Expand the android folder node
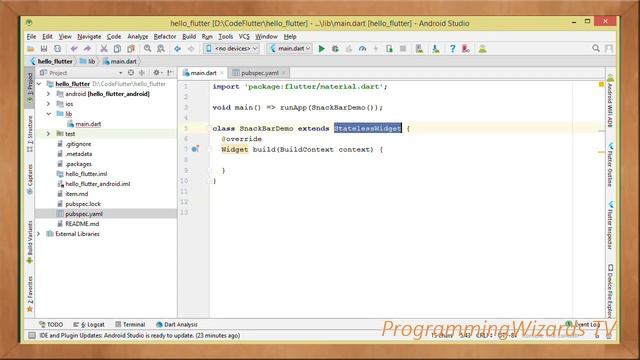Screen dimensions: 640x360 48,94
